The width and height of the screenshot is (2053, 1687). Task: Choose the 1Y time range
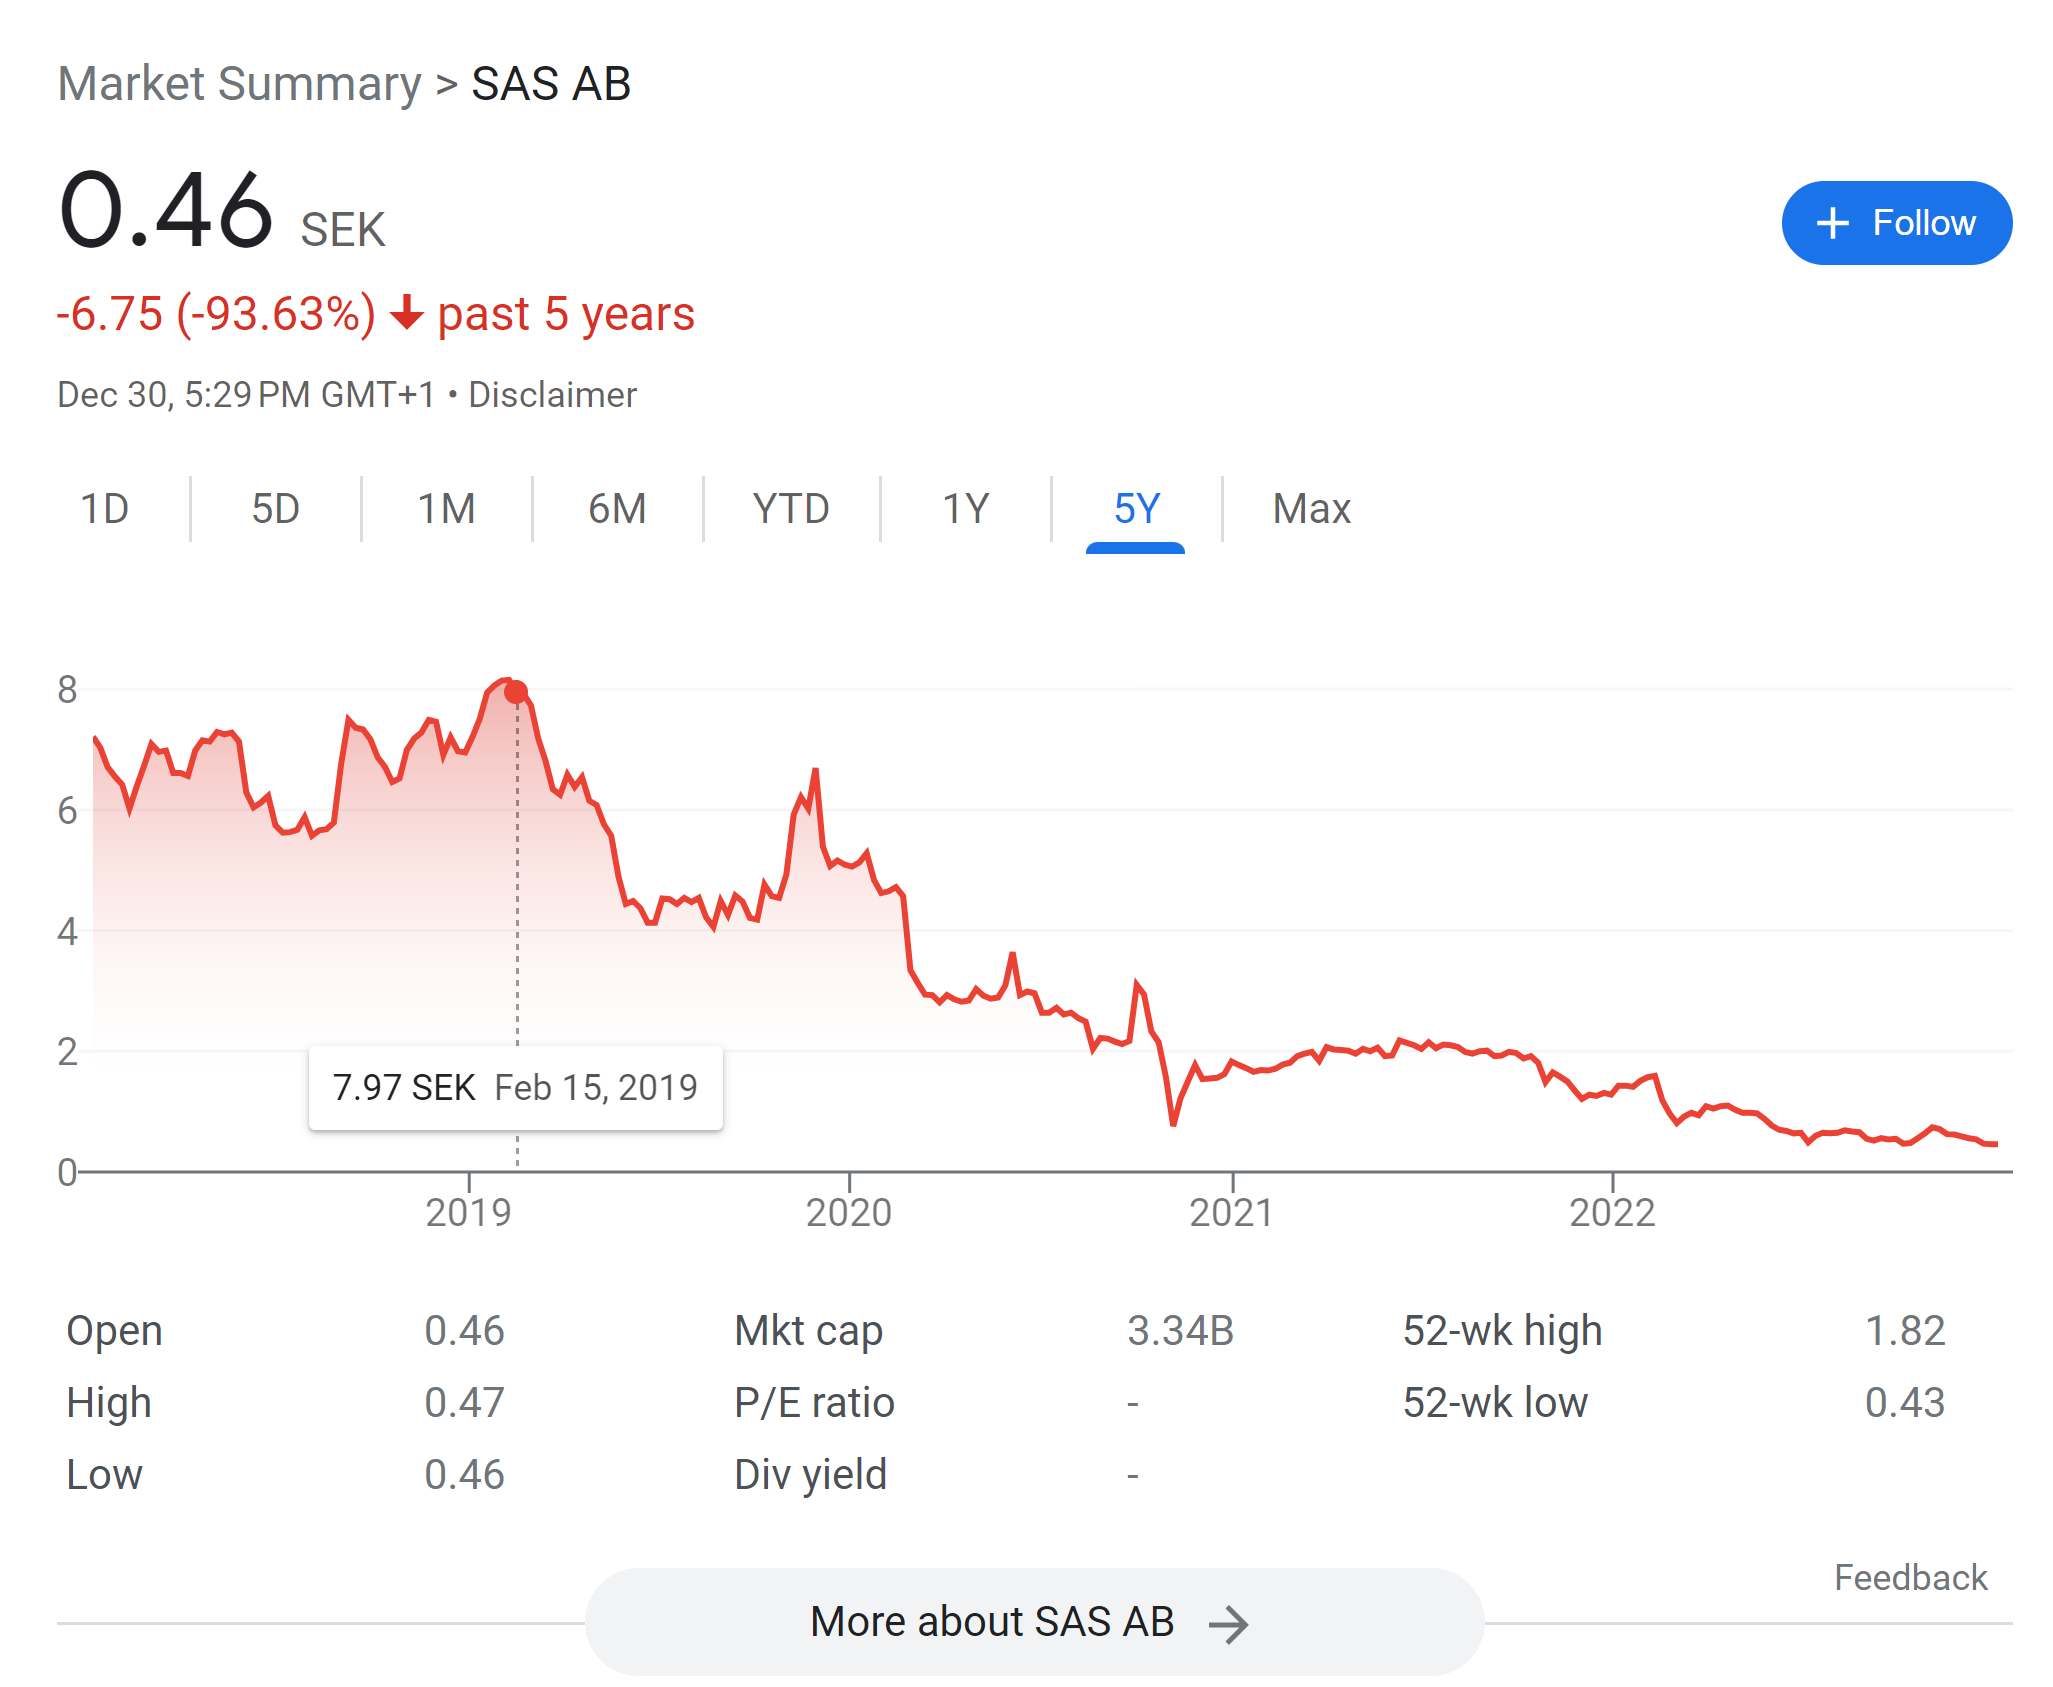pyautogui.click(x=965, y=509)
